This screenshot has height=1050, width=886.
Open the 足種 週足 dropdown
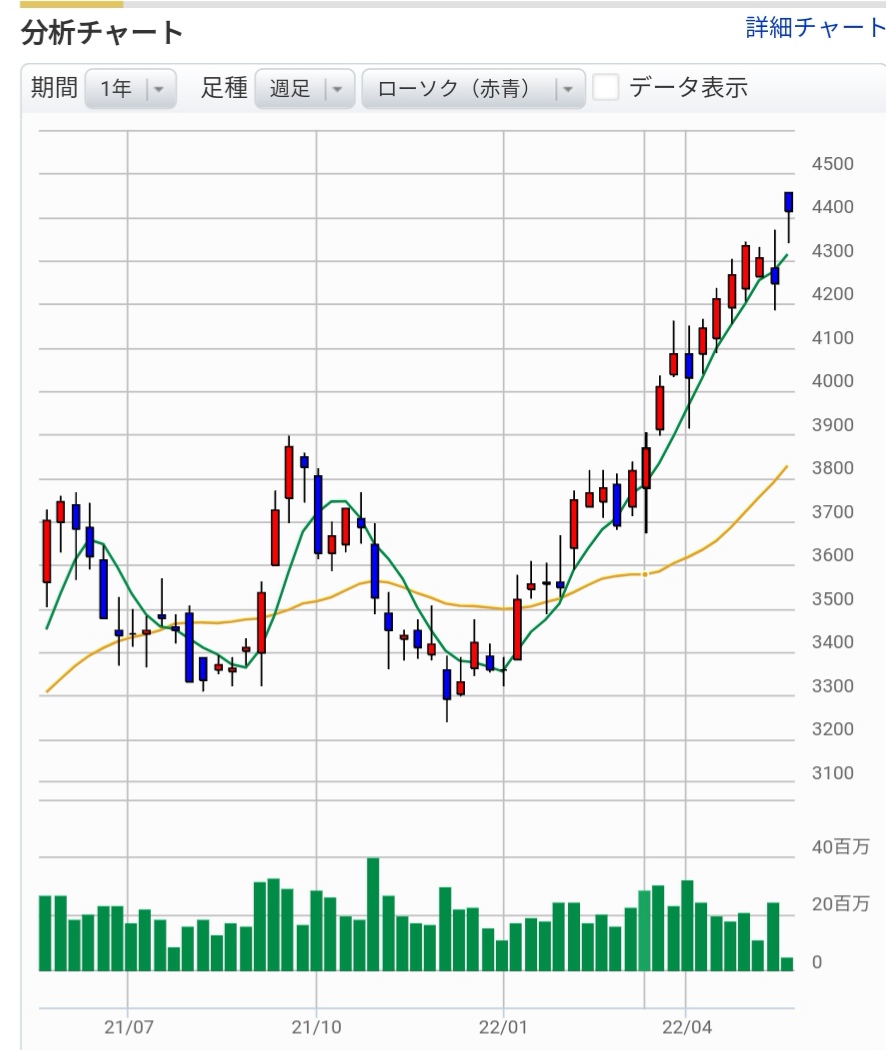(305, 88)
